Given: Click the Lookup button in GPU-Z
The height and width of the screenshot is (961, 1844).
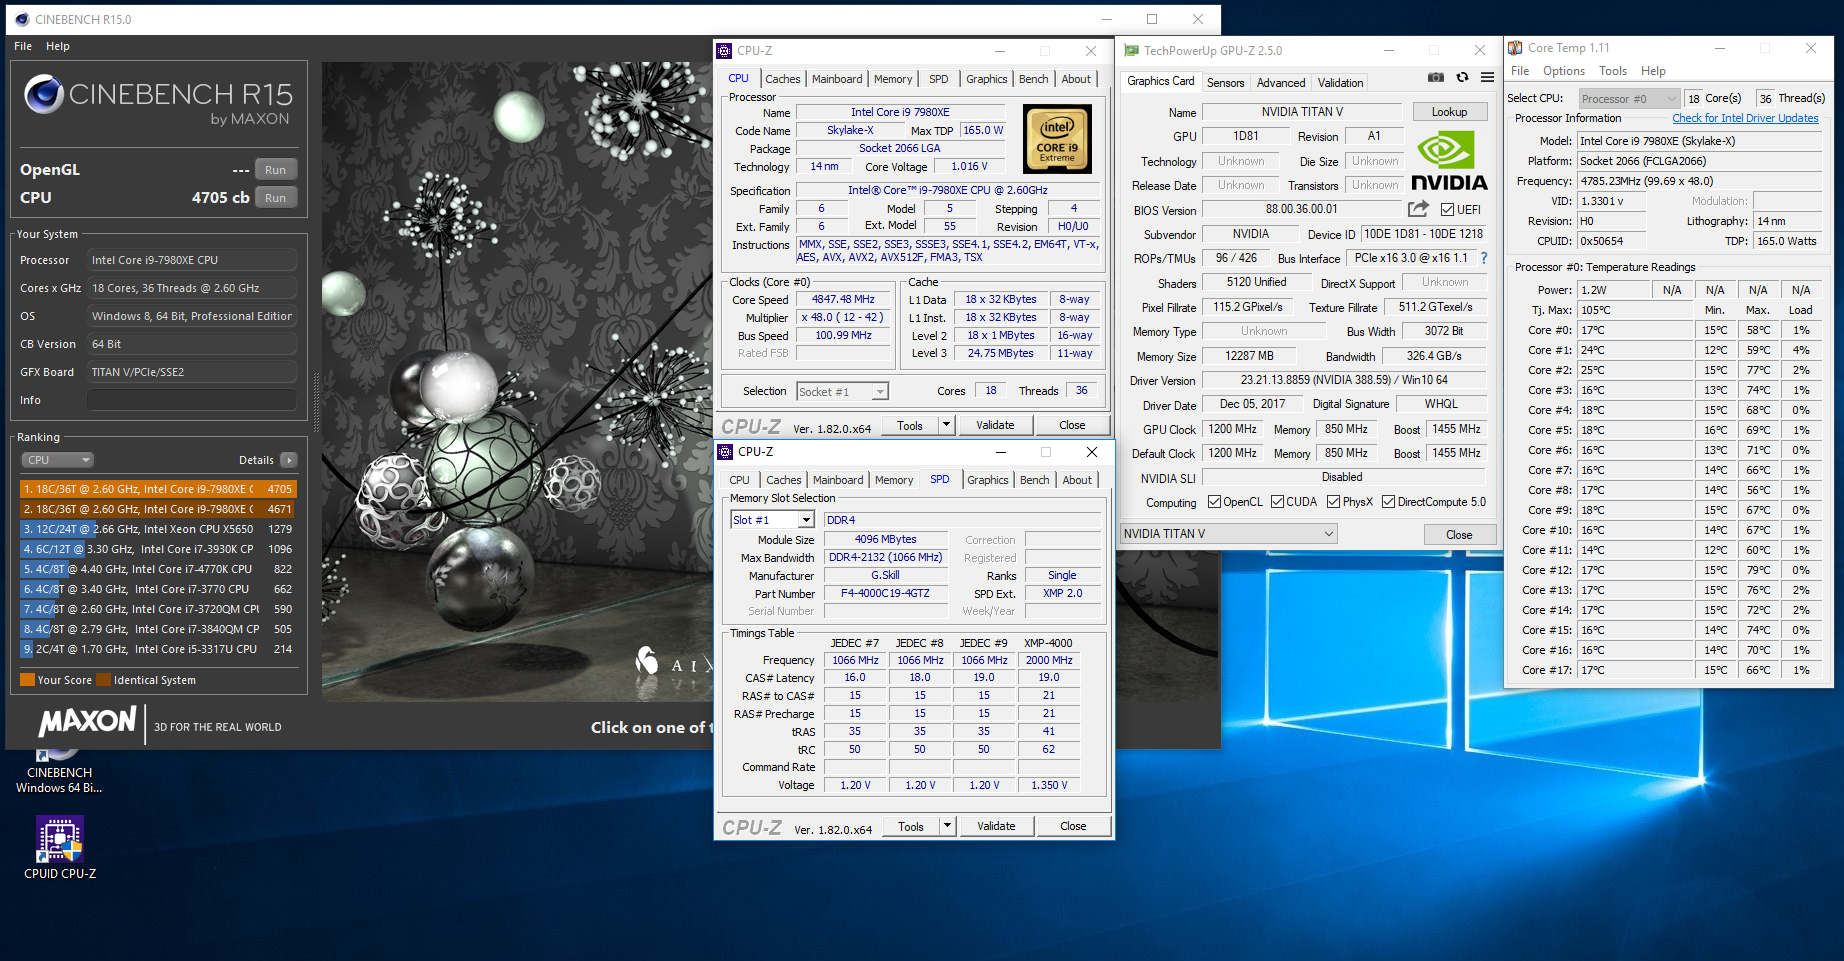Looking at the screenshot, I should tap(1450, 112).
